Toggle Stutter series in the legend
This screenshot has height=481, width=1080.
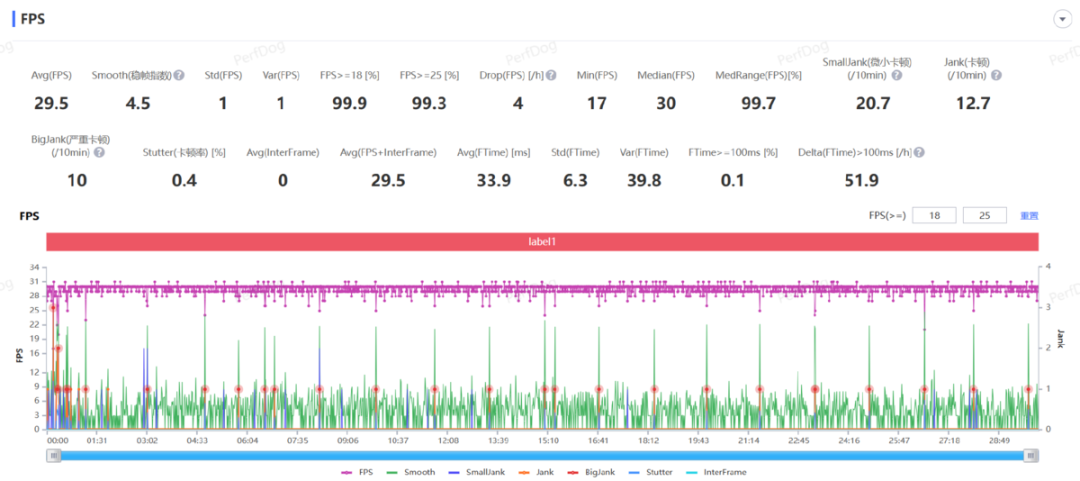click(x=652, y=472)
